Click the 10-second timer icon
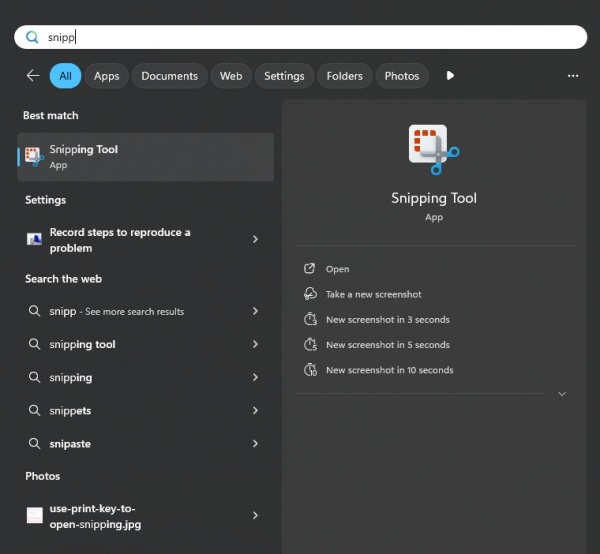The height and width of the screenshot is (554, 600). click(310, 370)
